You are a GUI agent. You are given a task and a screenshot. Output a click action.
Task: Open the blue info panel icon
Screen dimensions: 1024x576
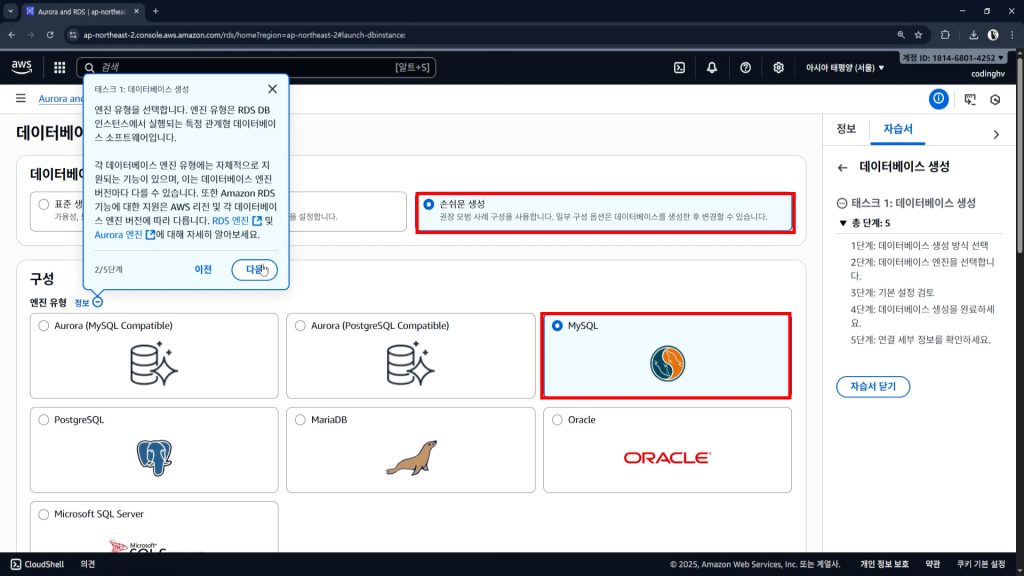point(938,99)
